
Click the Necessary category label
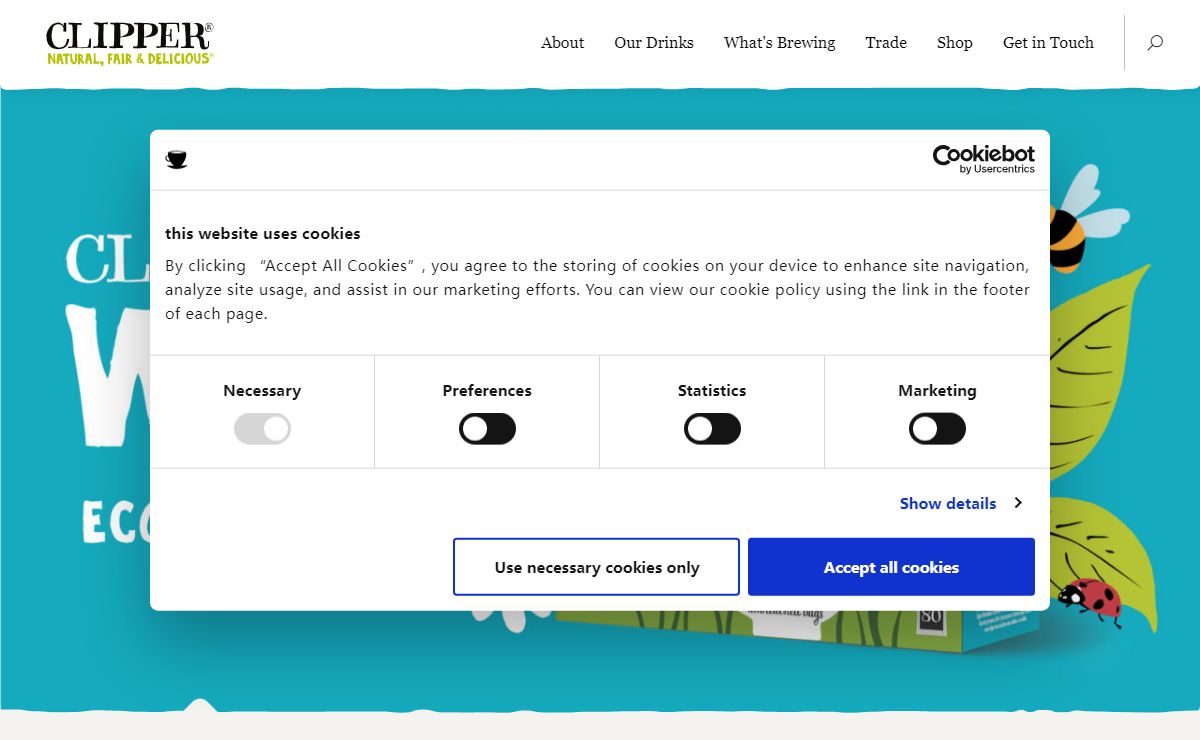[x=262, y=391]
